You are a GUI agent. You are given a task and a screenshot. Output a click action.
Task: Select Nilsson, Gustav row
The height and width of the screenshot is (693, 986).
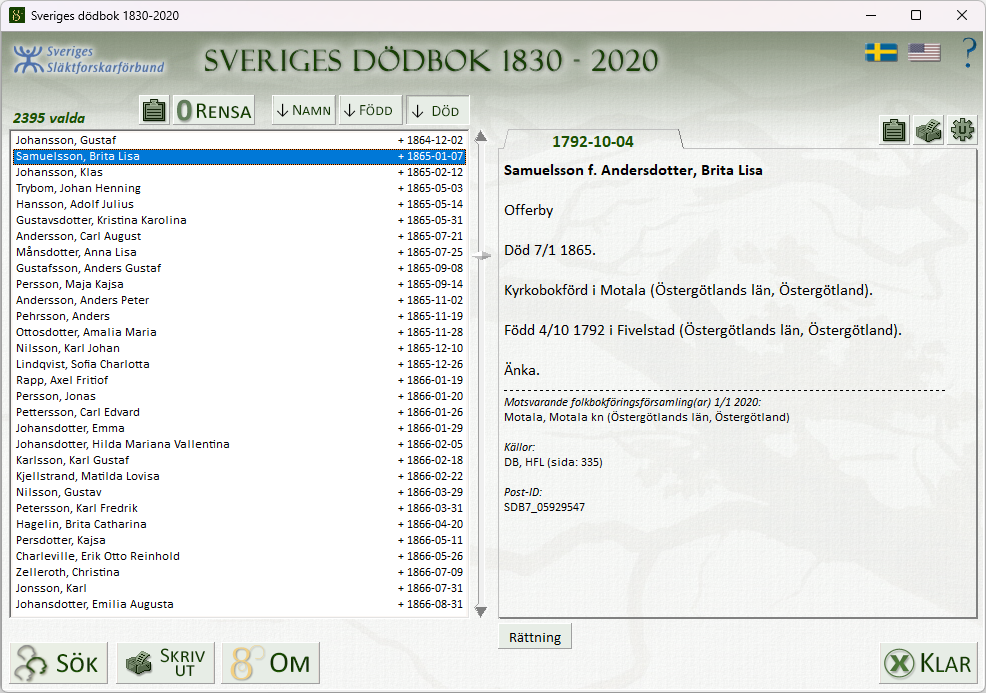(x=239, y=492)
